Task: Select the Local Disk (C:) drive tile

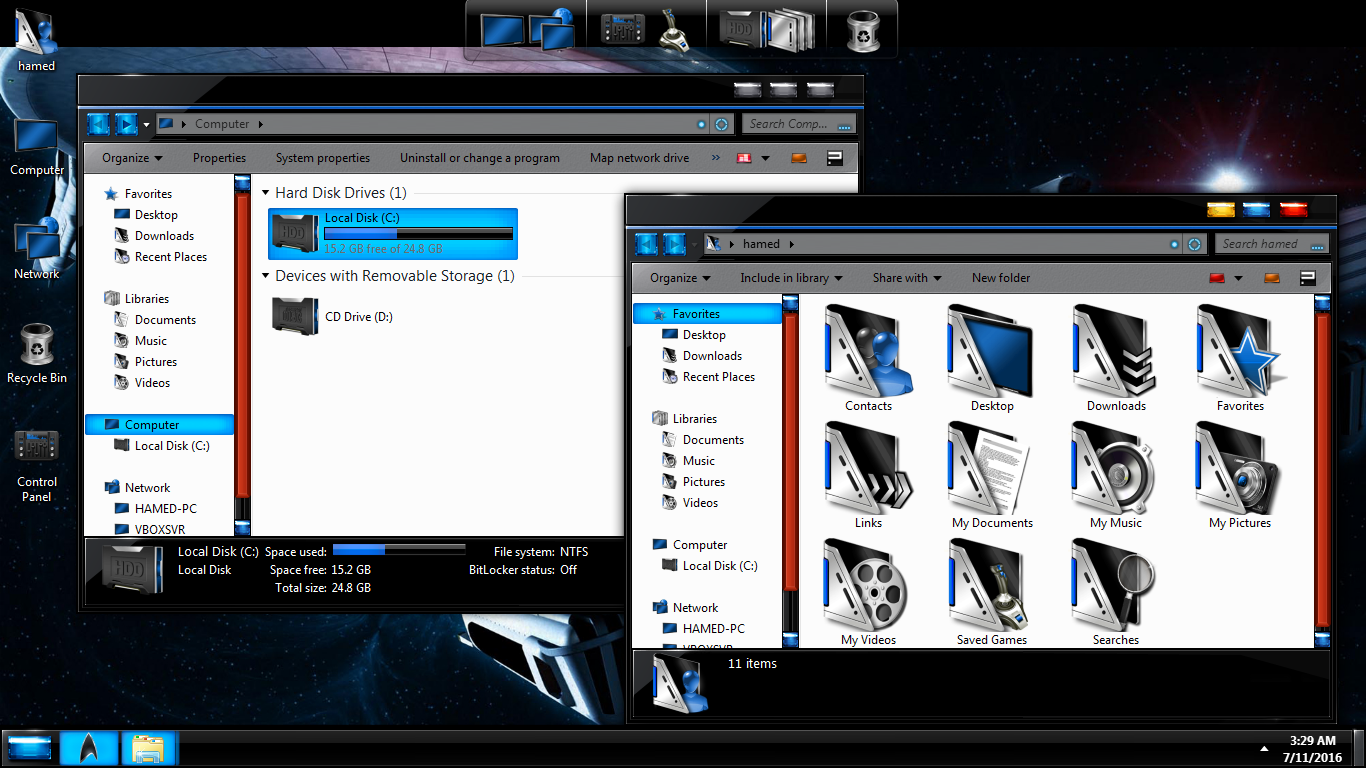Action: pyautogui.click(x=393, y=233)
